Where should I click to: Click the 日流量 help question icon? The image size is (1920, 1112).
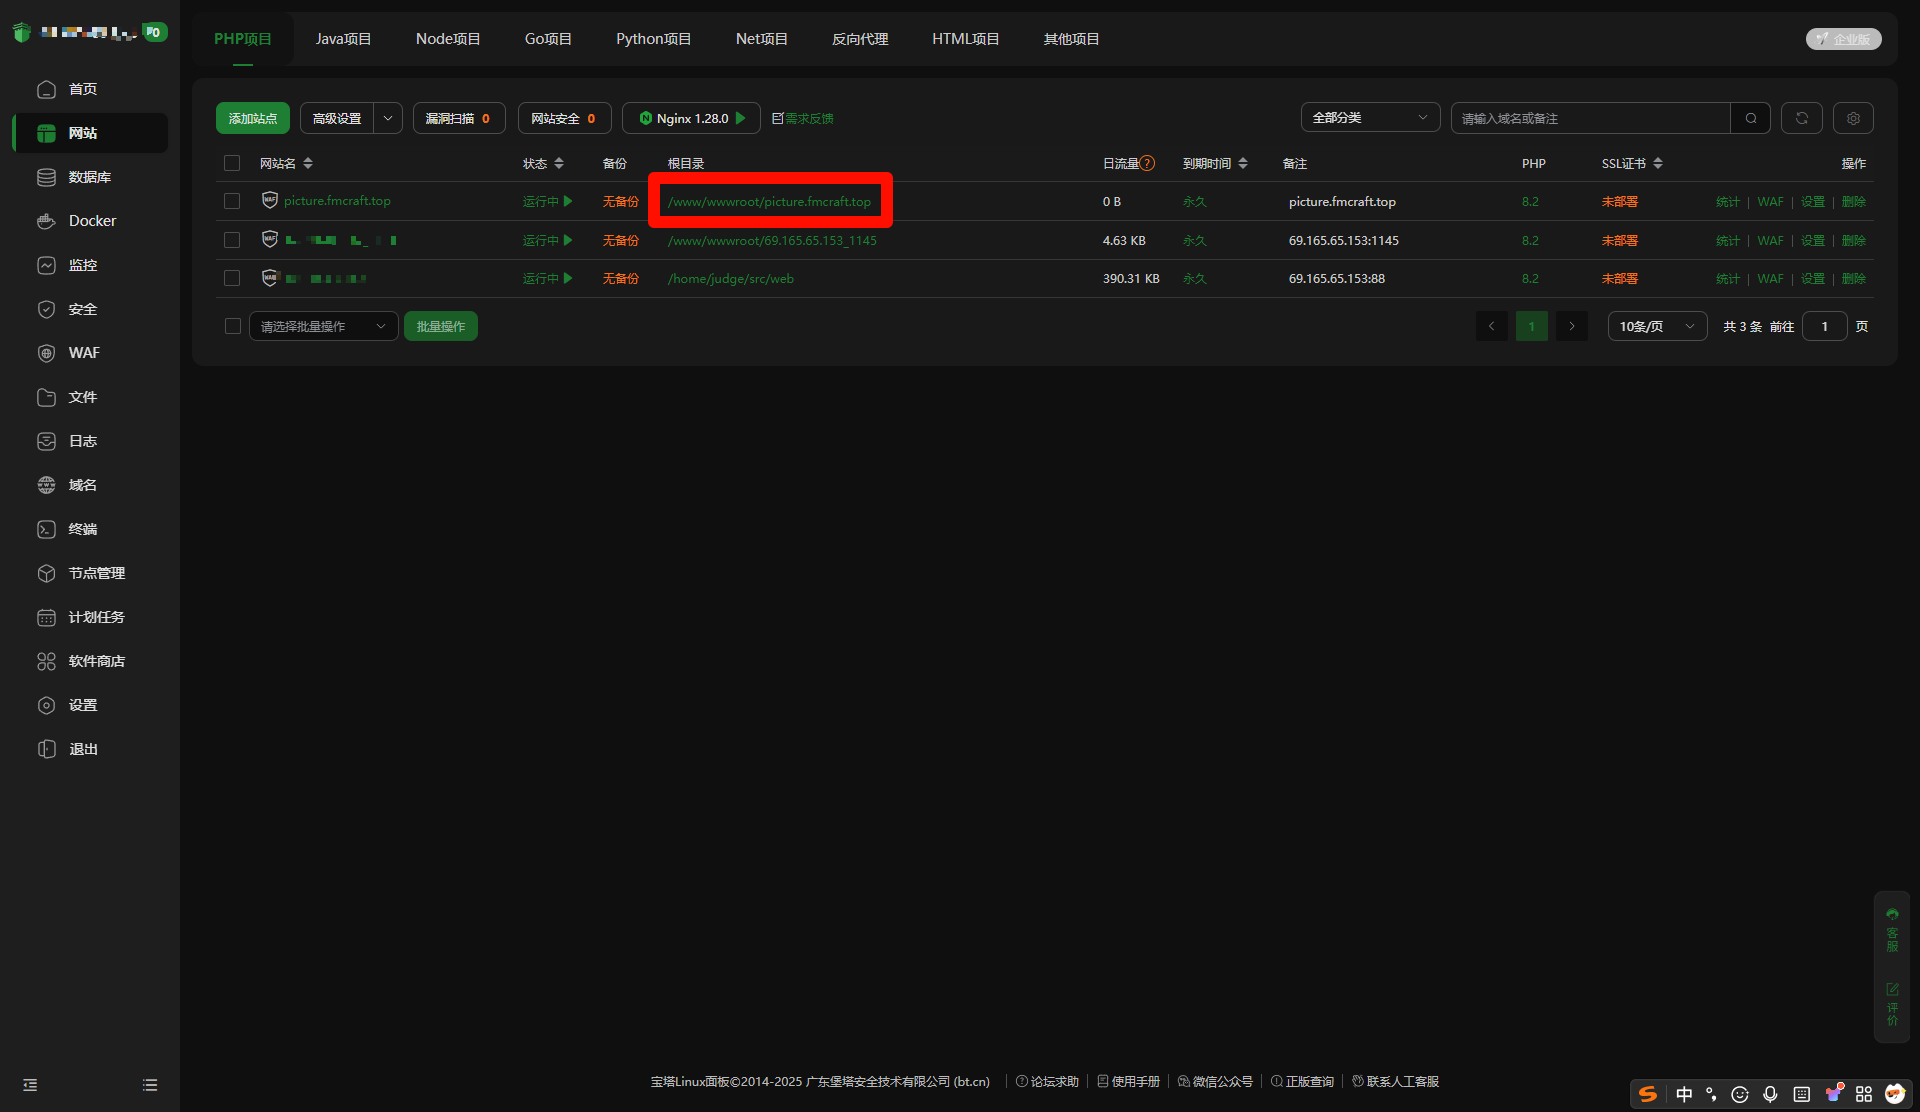[1148, 163]
